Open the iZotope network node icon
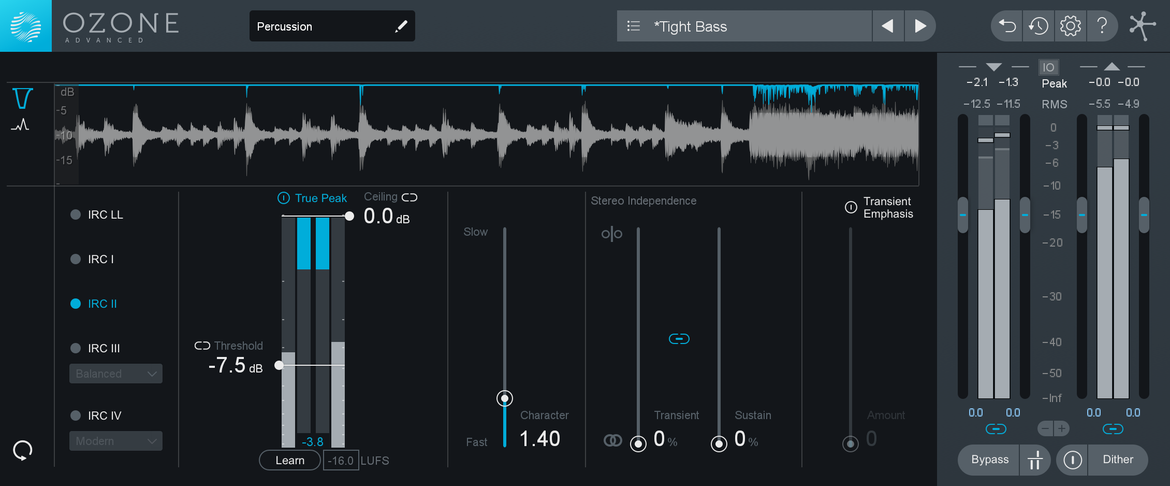 (1141, 25)
